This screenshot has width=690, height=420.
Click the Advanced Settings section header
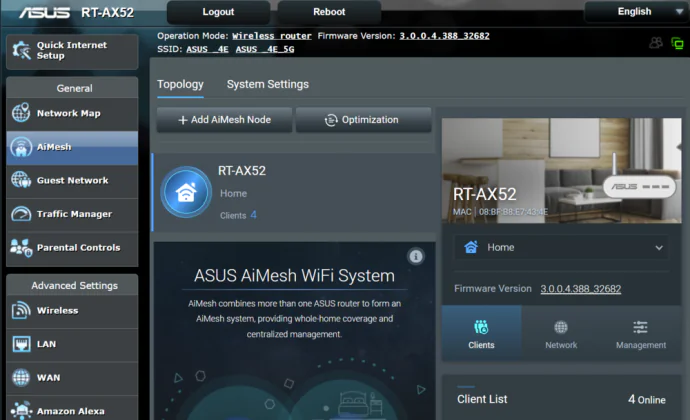(72, 285)
